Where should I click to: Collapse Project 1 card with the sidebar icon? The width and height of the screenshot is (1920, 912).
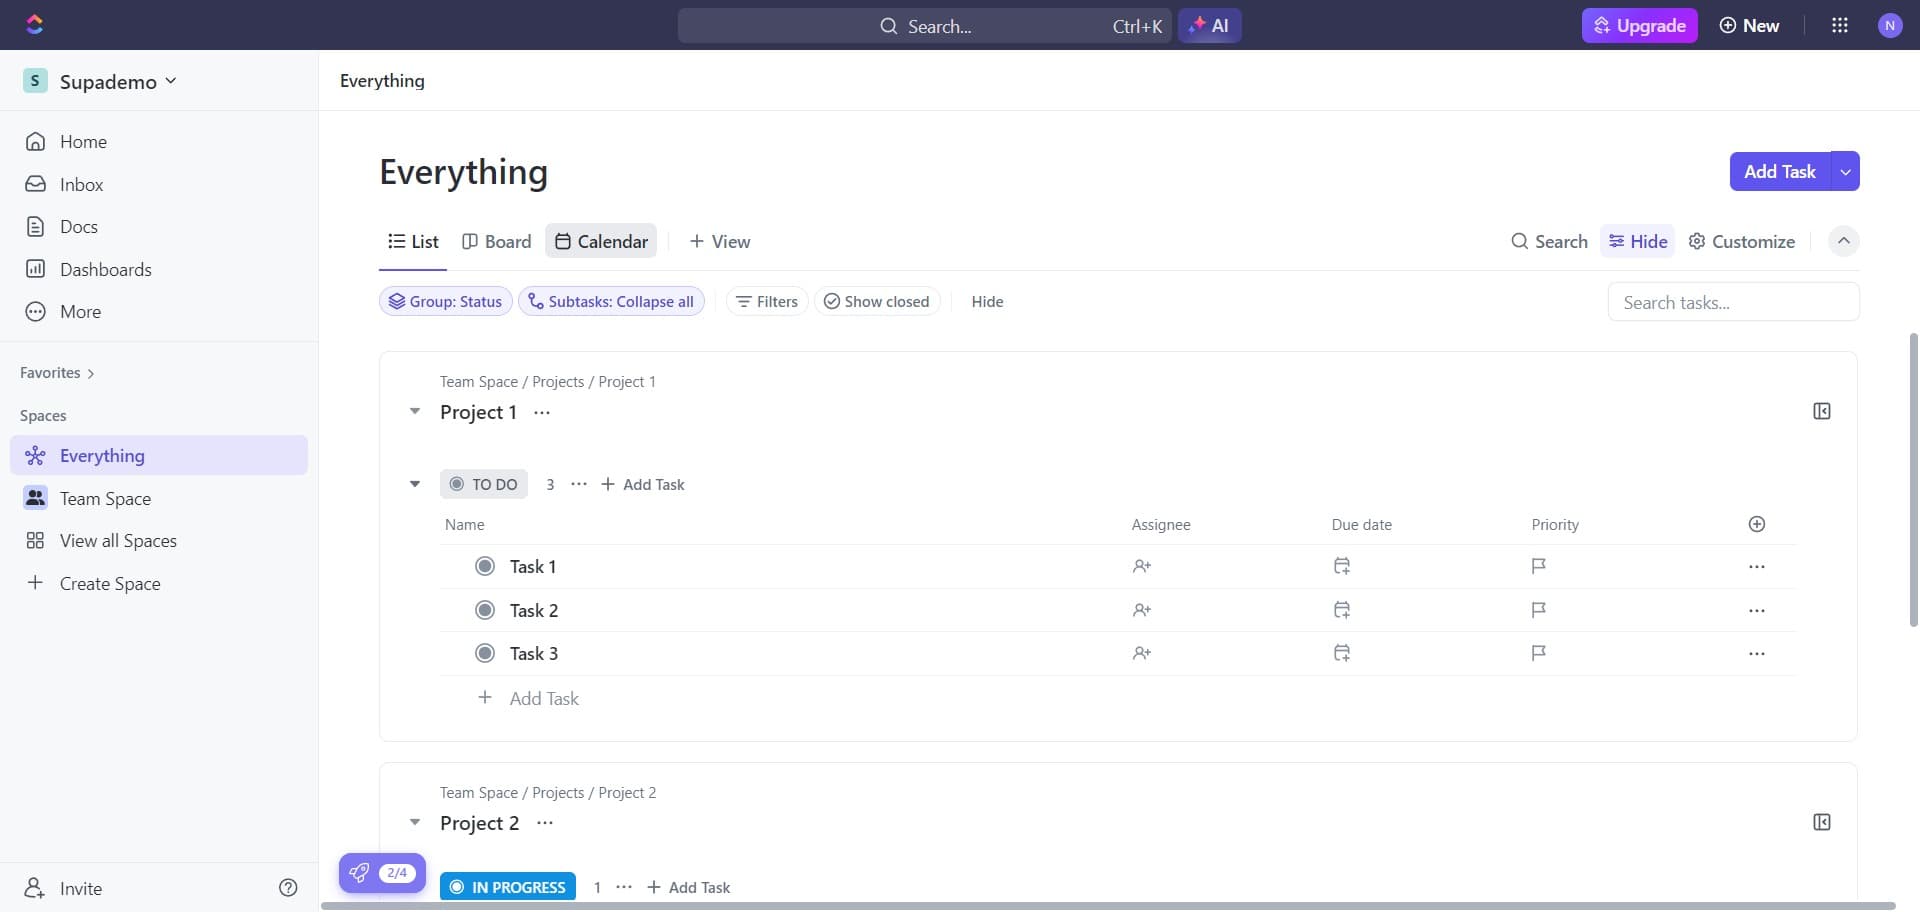(1821, 410)
